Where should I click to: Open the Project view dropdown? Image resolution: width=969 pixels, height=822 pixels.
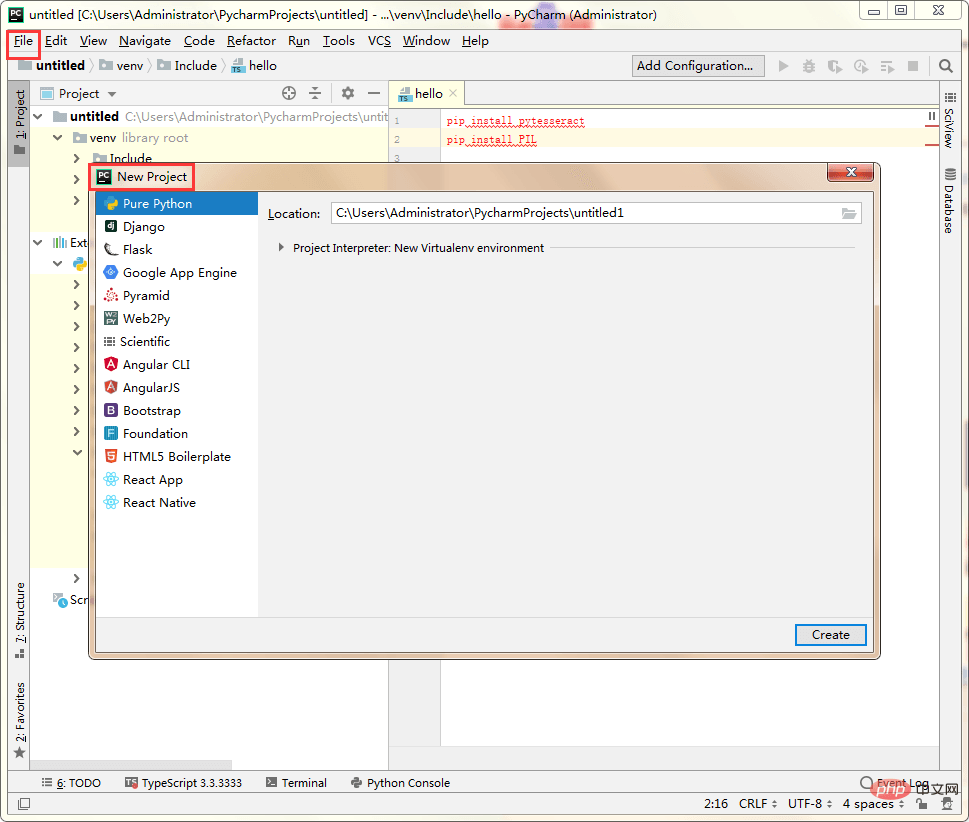point(112,94)
